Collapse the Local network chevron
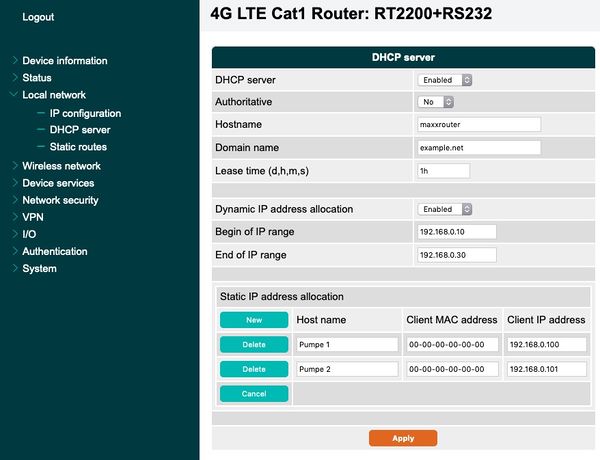The image size is (600, 460). point(14,94)
